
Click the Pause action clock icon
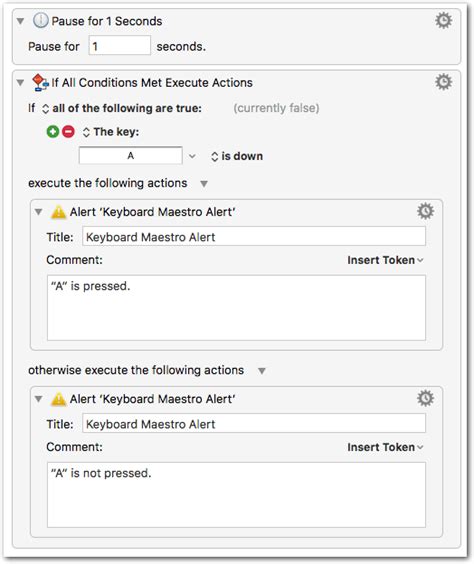pos(40,21)
